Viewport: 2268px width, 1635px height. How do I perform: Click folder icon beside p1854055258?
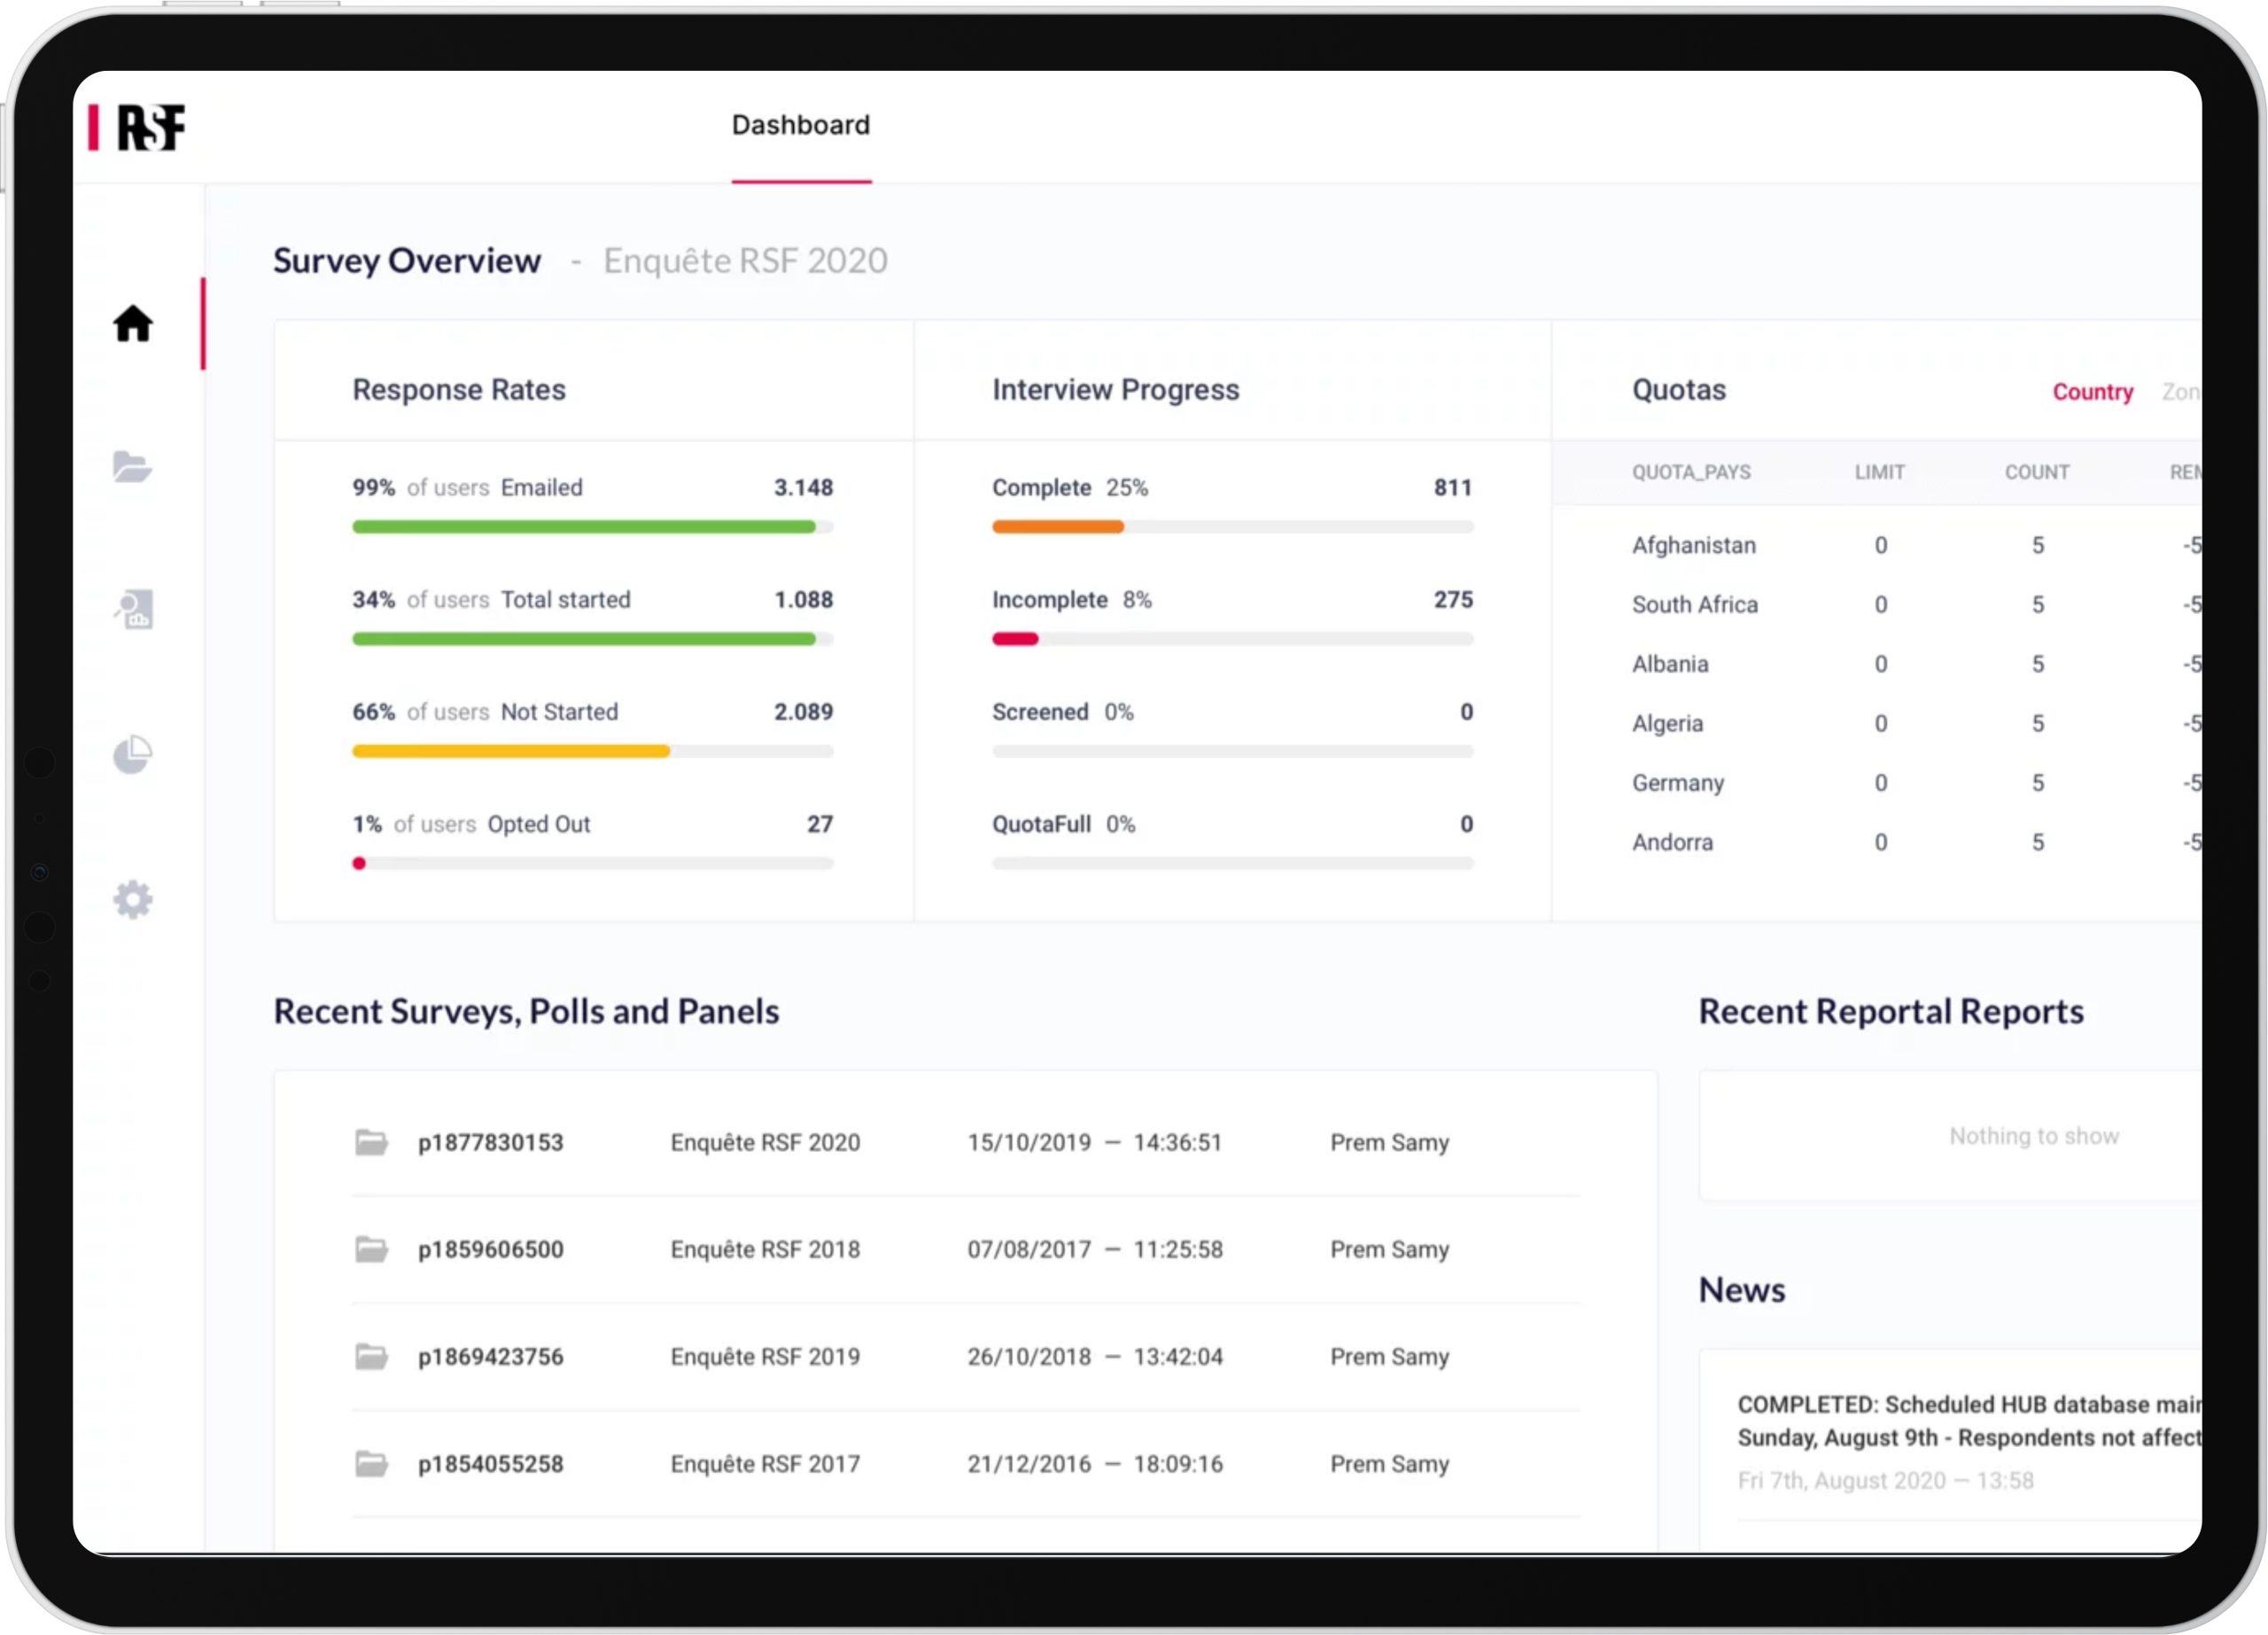click(371, 1464)
